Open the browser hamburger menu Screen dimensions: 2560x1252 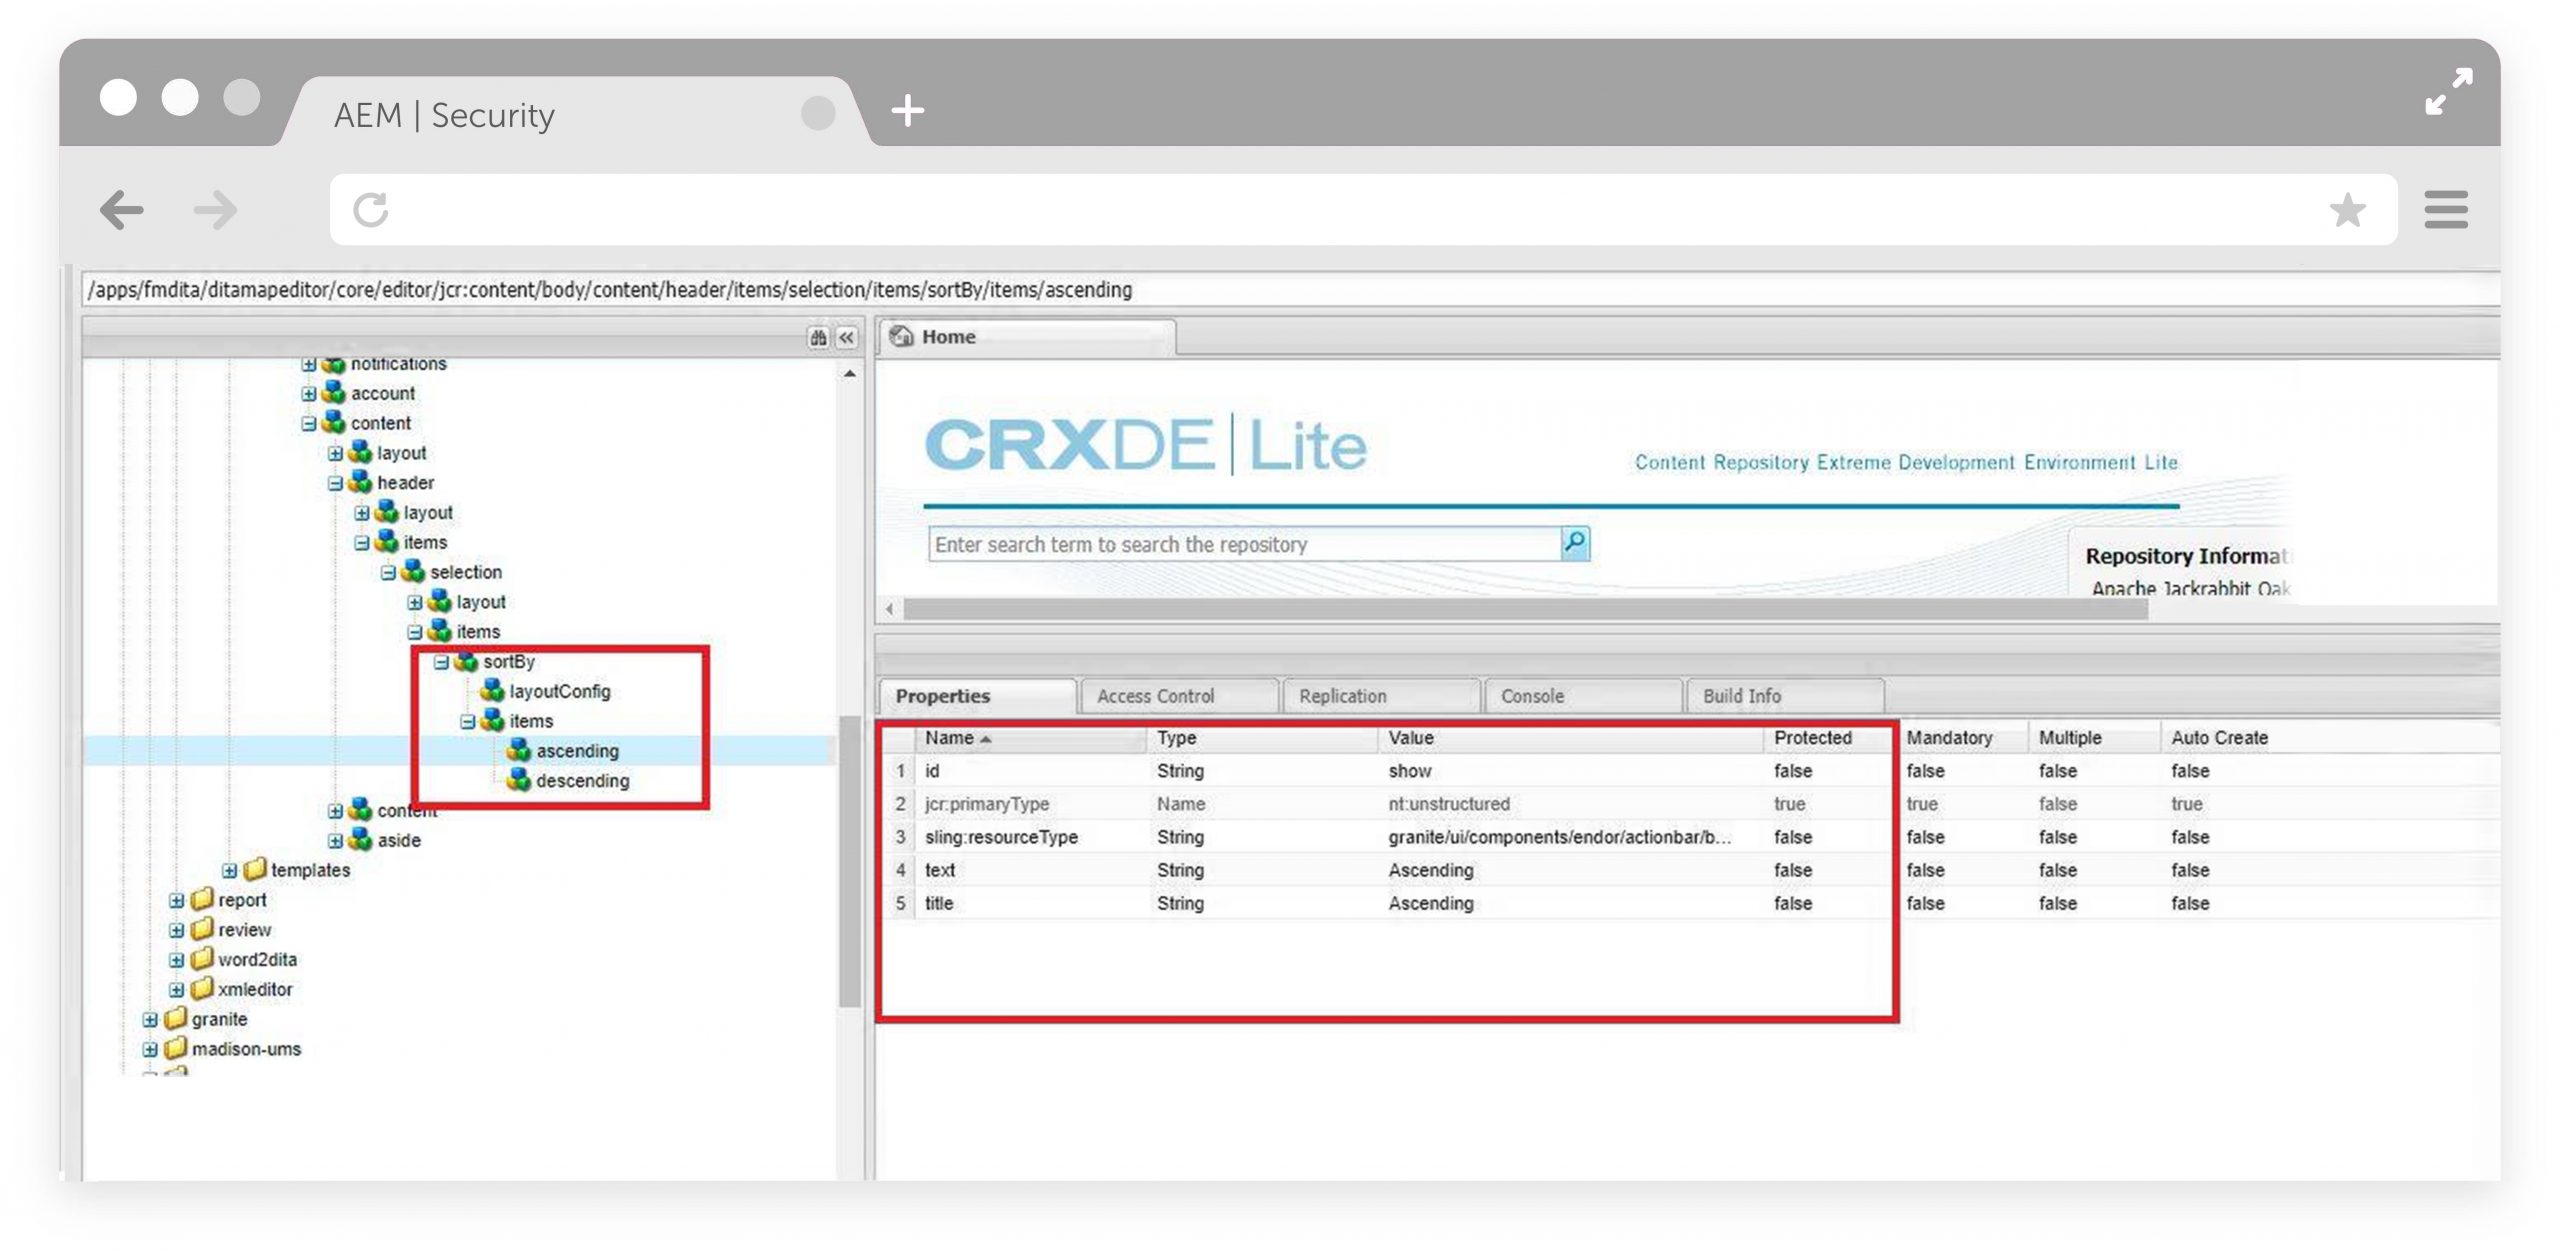click(2446, 209)
